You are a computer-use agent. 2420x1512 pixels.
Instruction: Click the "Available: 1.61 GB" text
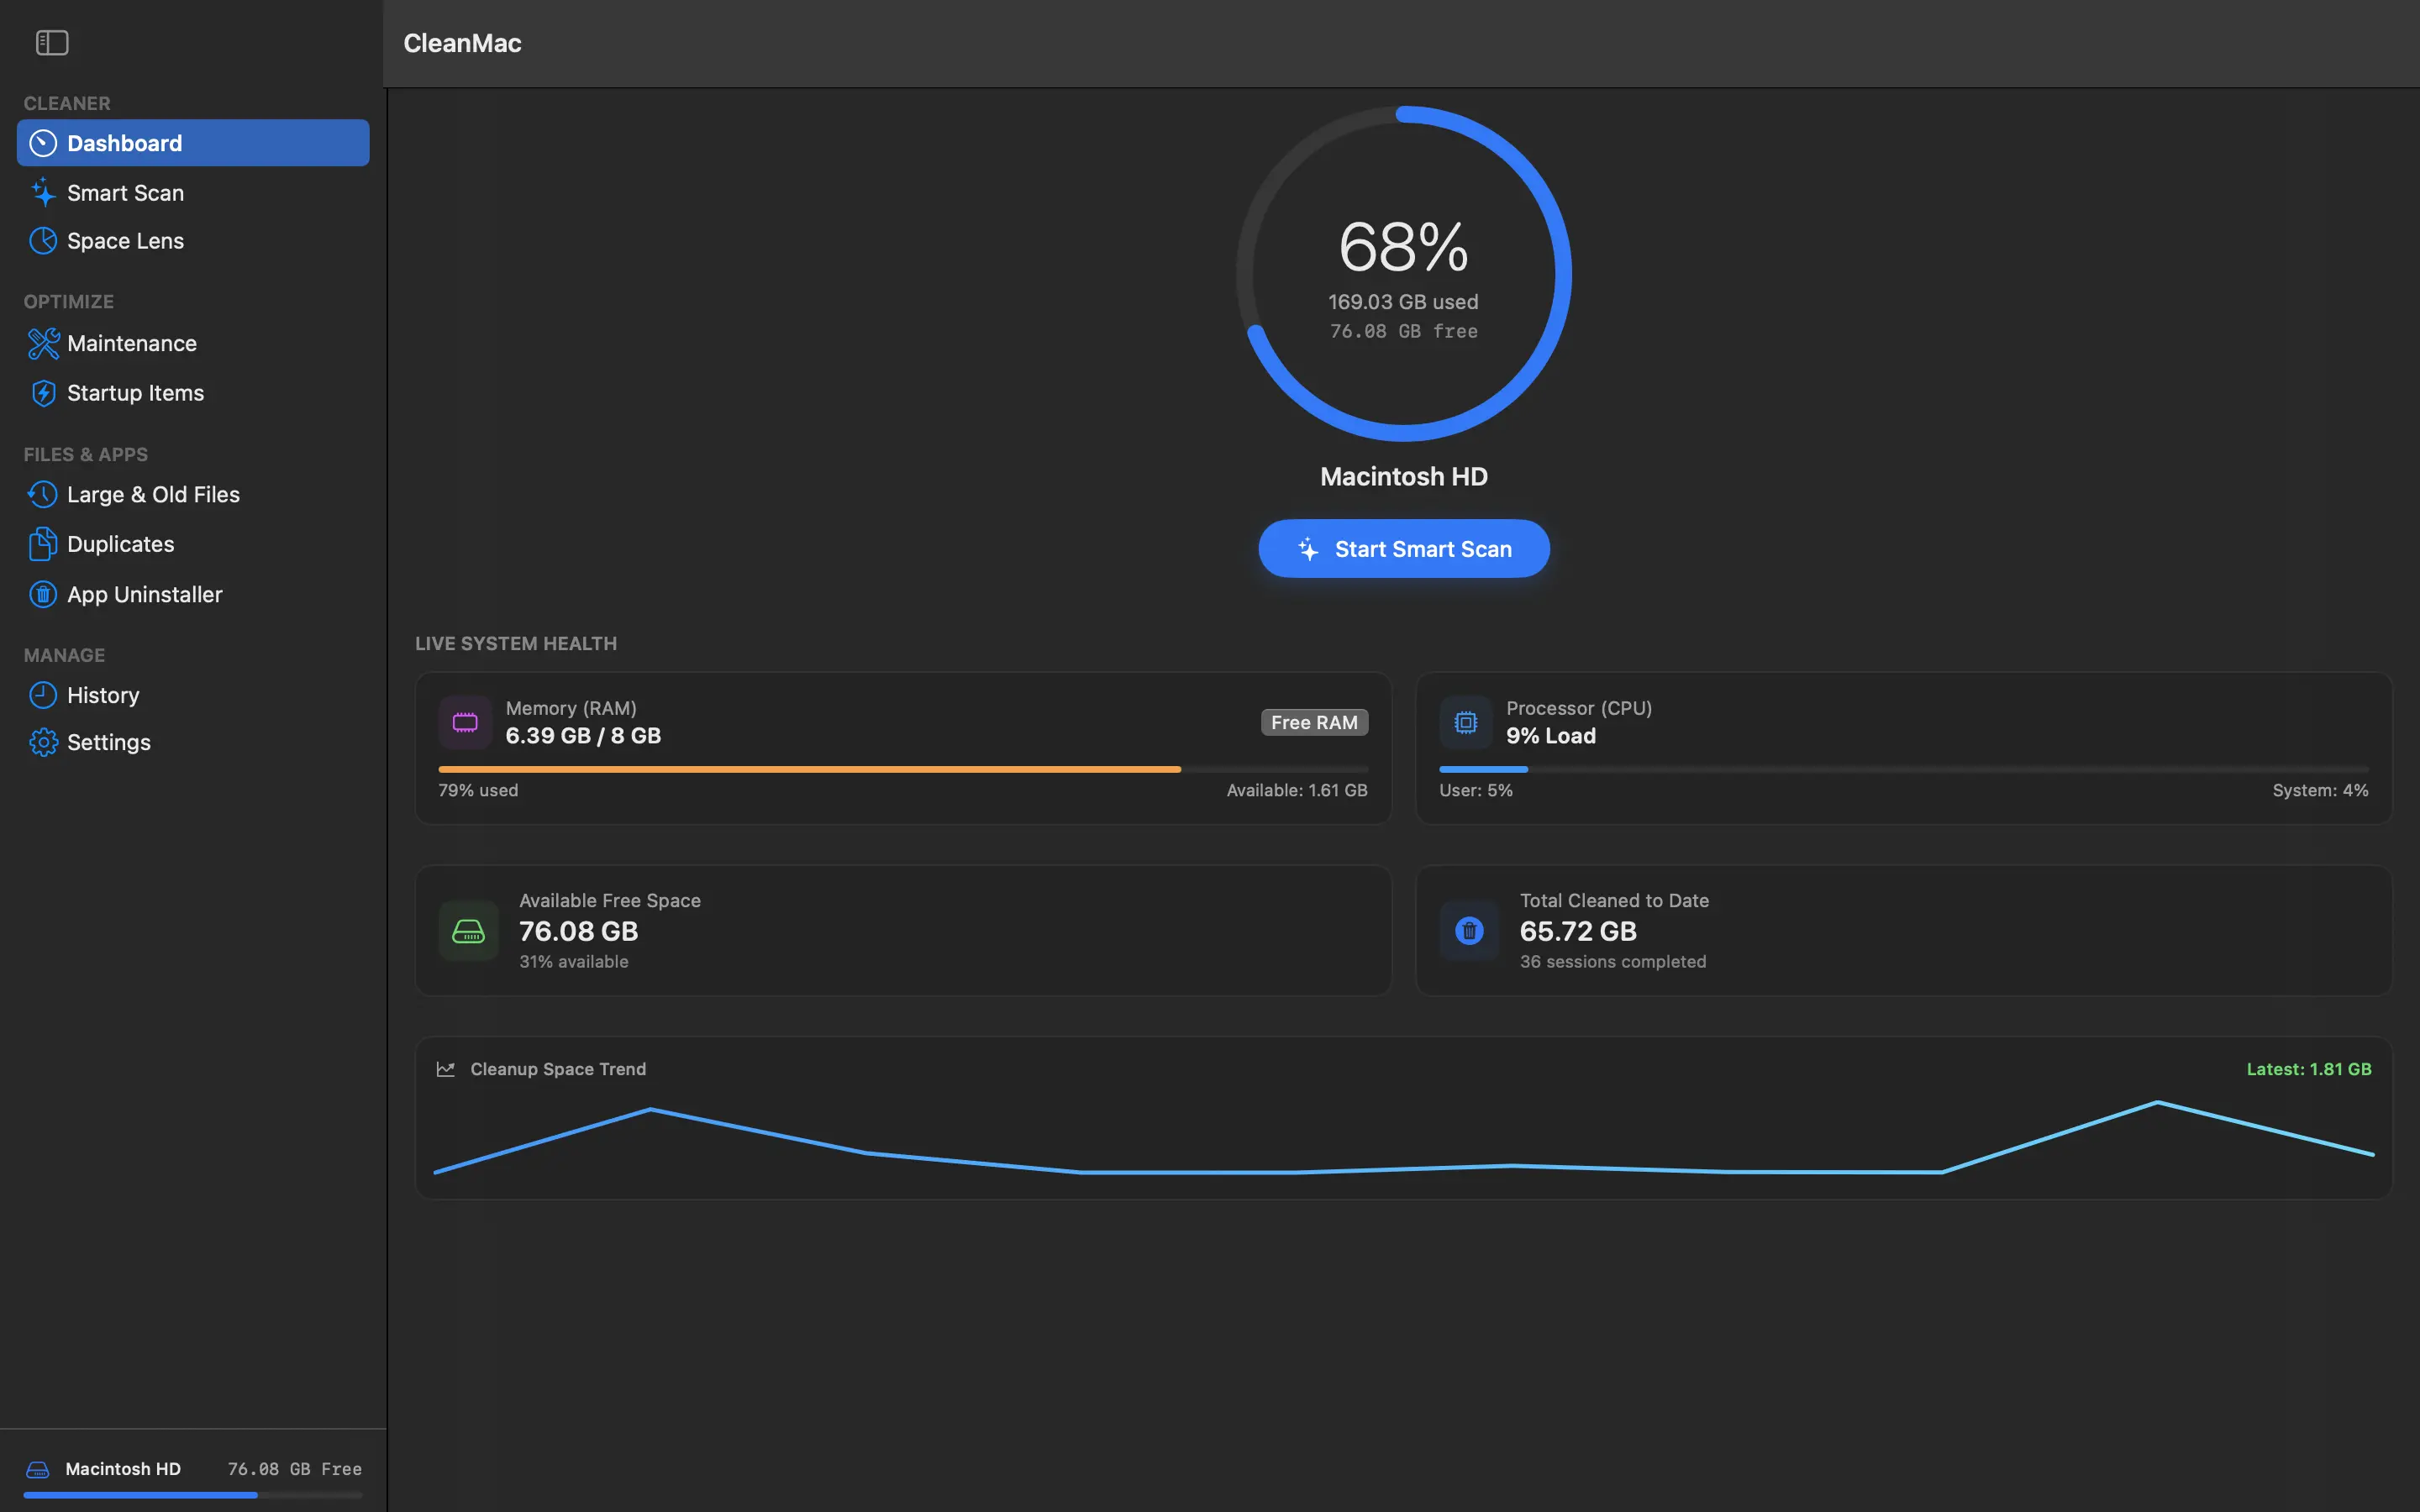tap(1297, 790)
